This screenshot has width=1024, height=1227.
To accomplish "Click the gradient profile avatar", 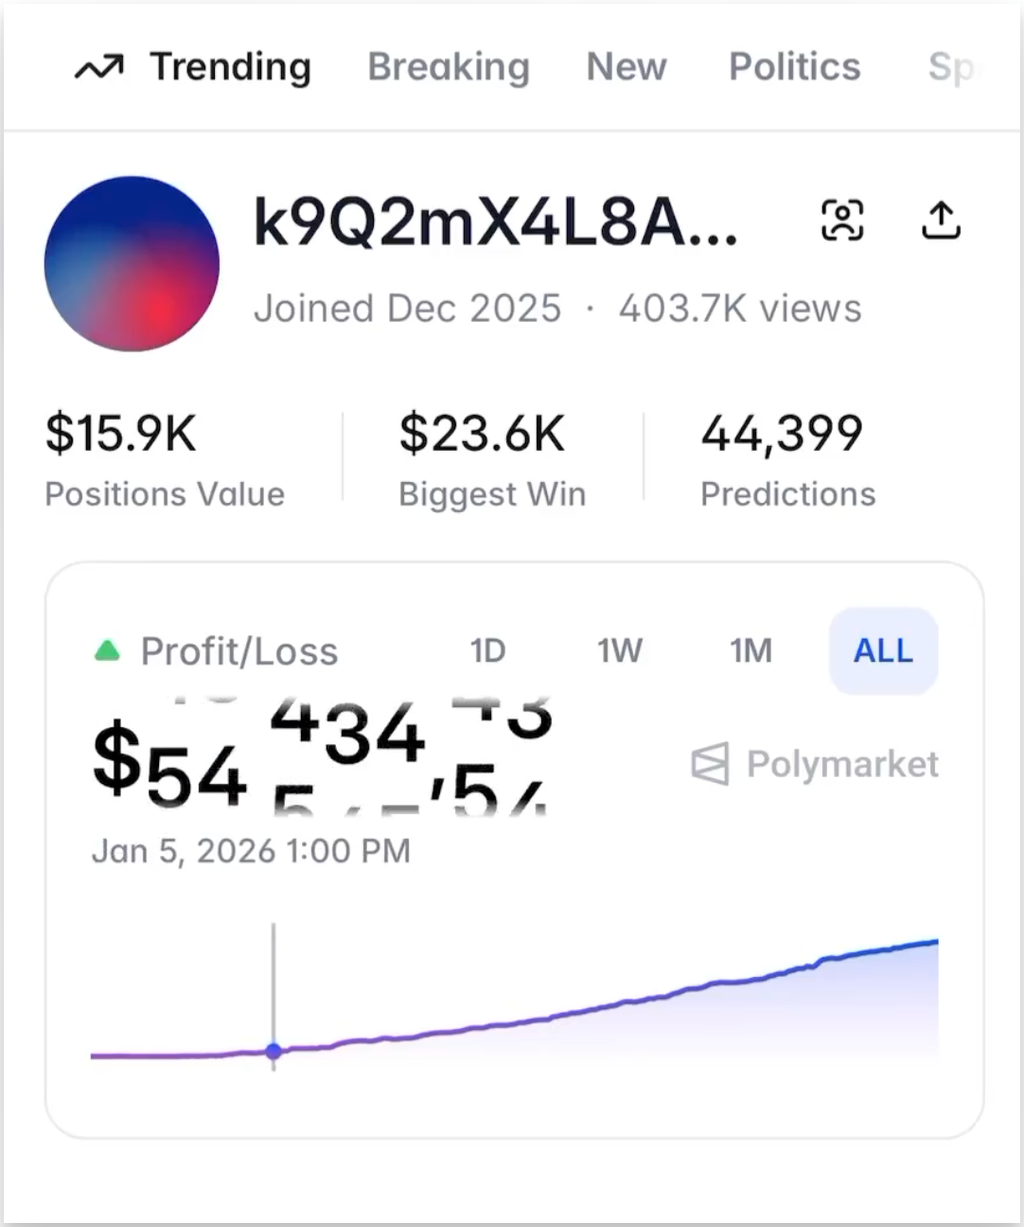I will tap(132, 264).
